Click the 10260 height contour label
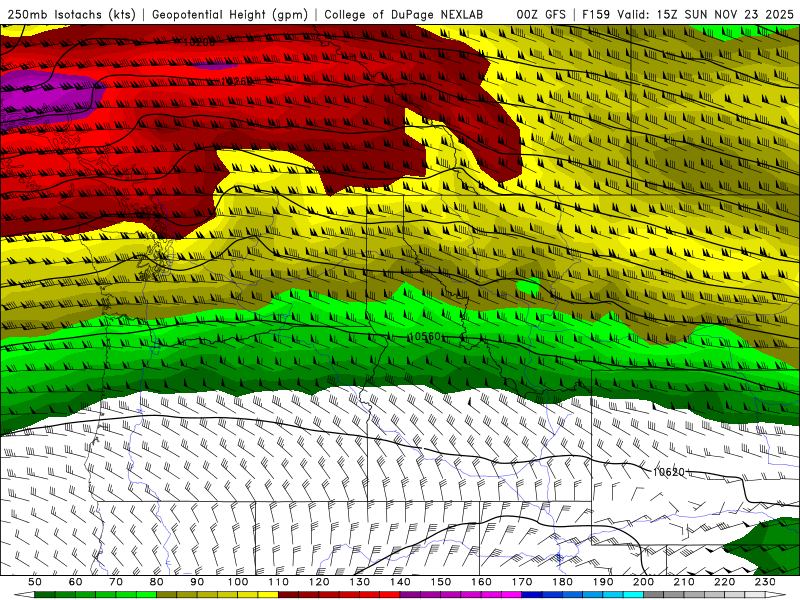The image size is (800, 600). (238, 81)
